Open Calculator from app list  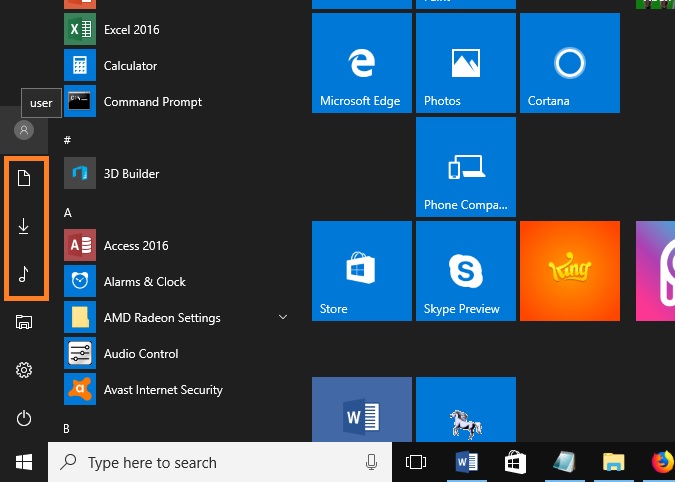[176, 65]
